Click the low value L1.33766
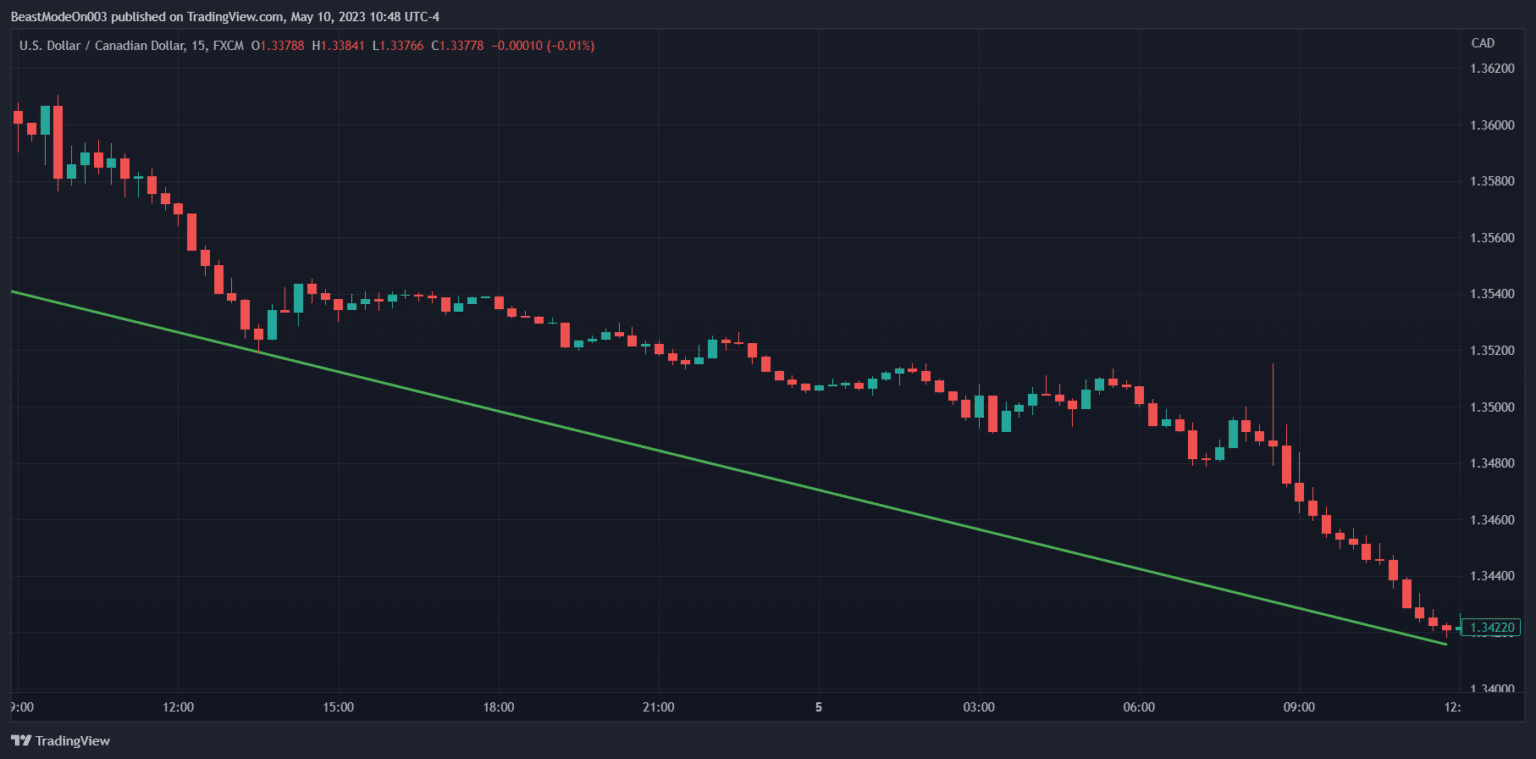The image size is (1536, 759). pos(397,45)
